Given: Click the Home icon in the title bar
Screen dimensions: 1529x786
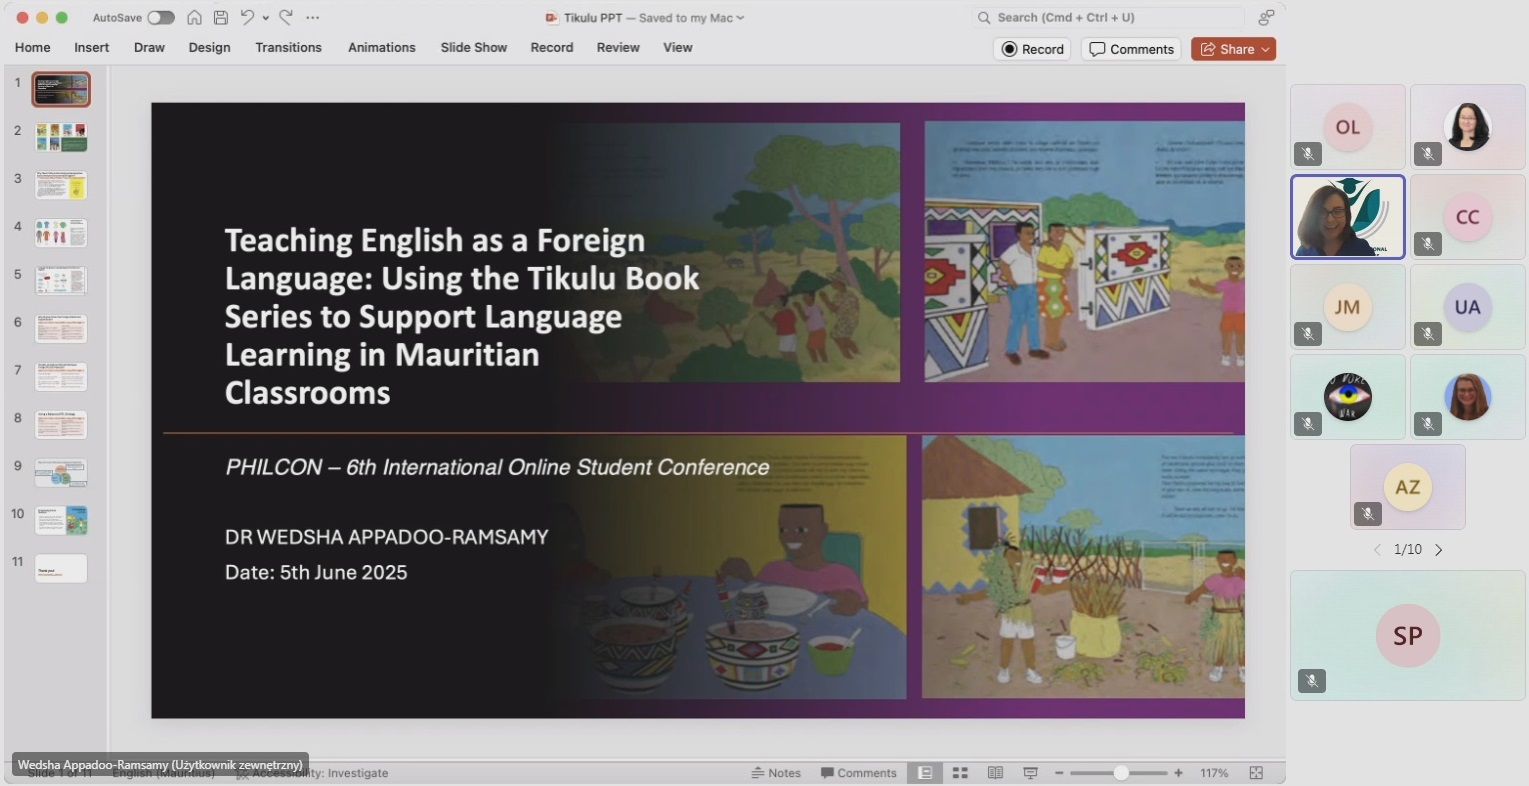Looking at the screenshot, I should (194, 18).
